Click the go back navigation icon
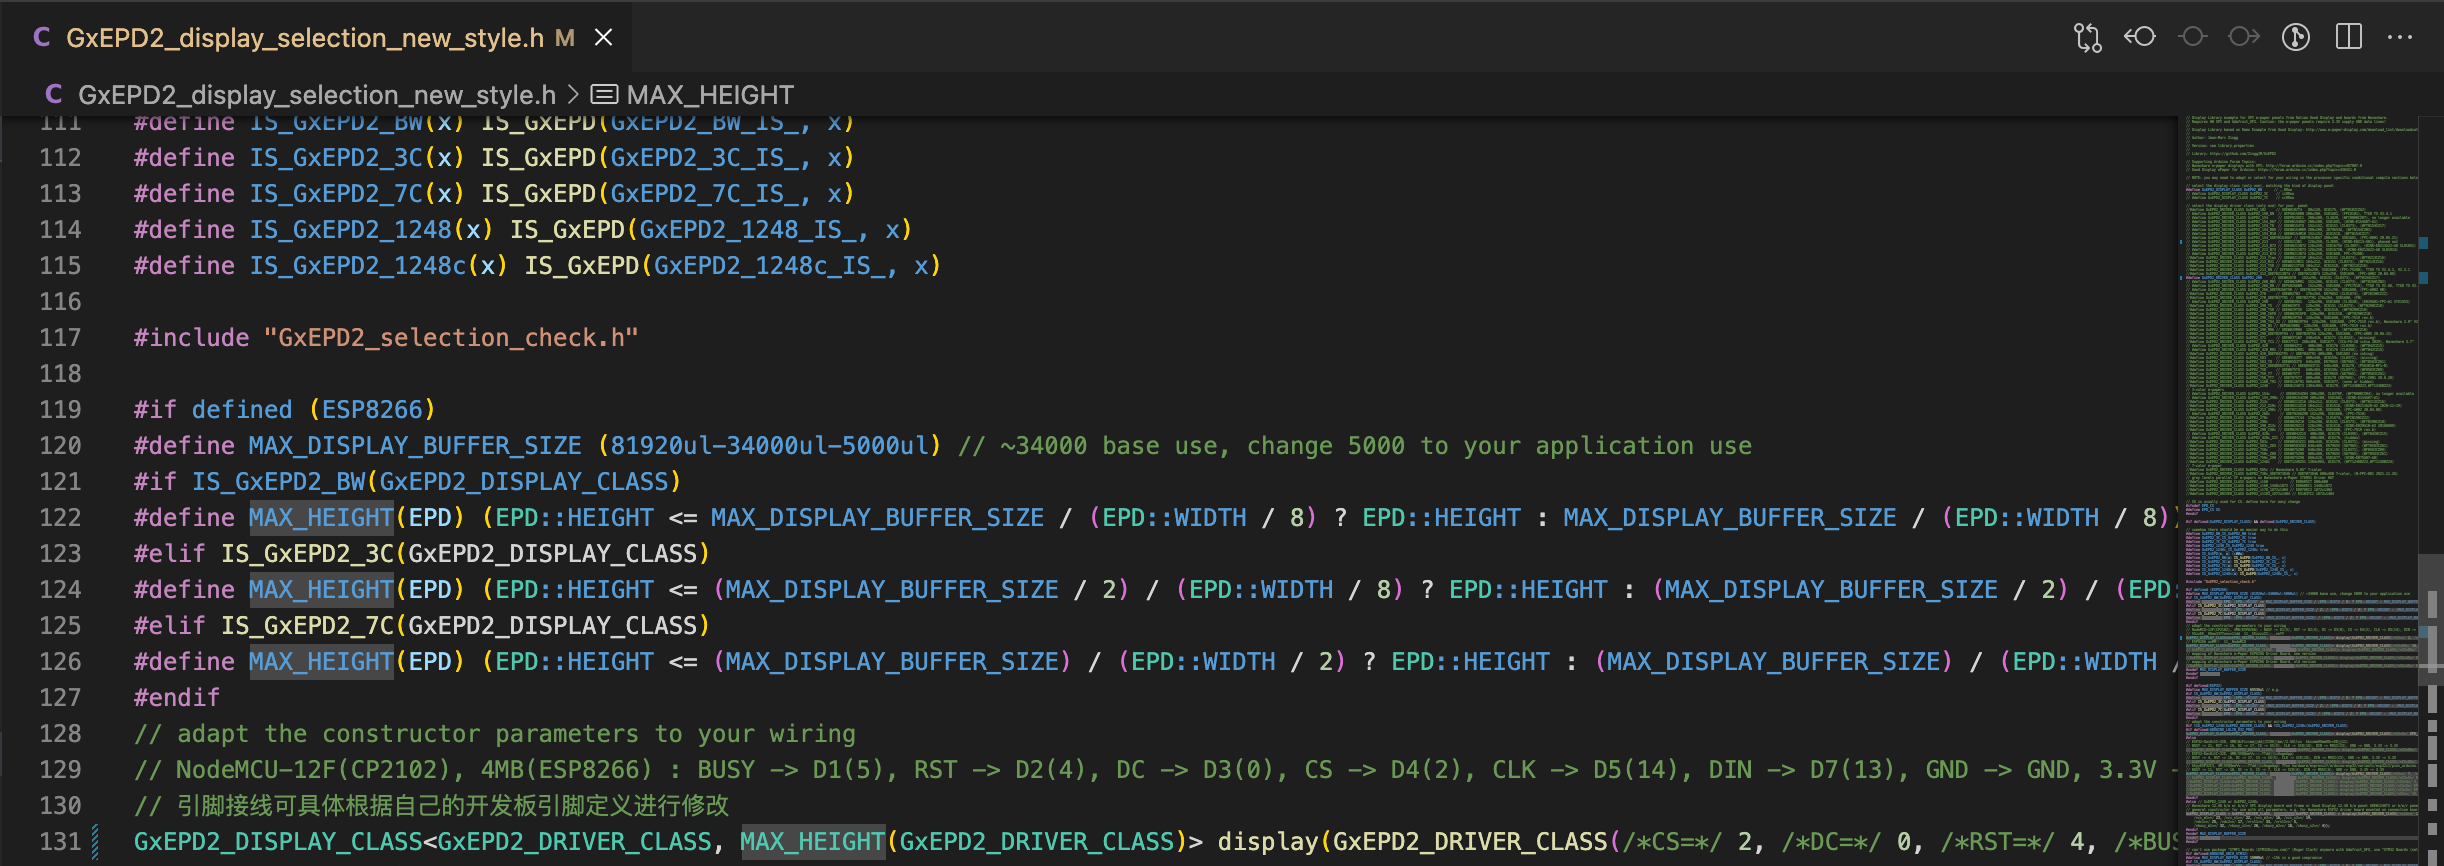 point(2140,37)
